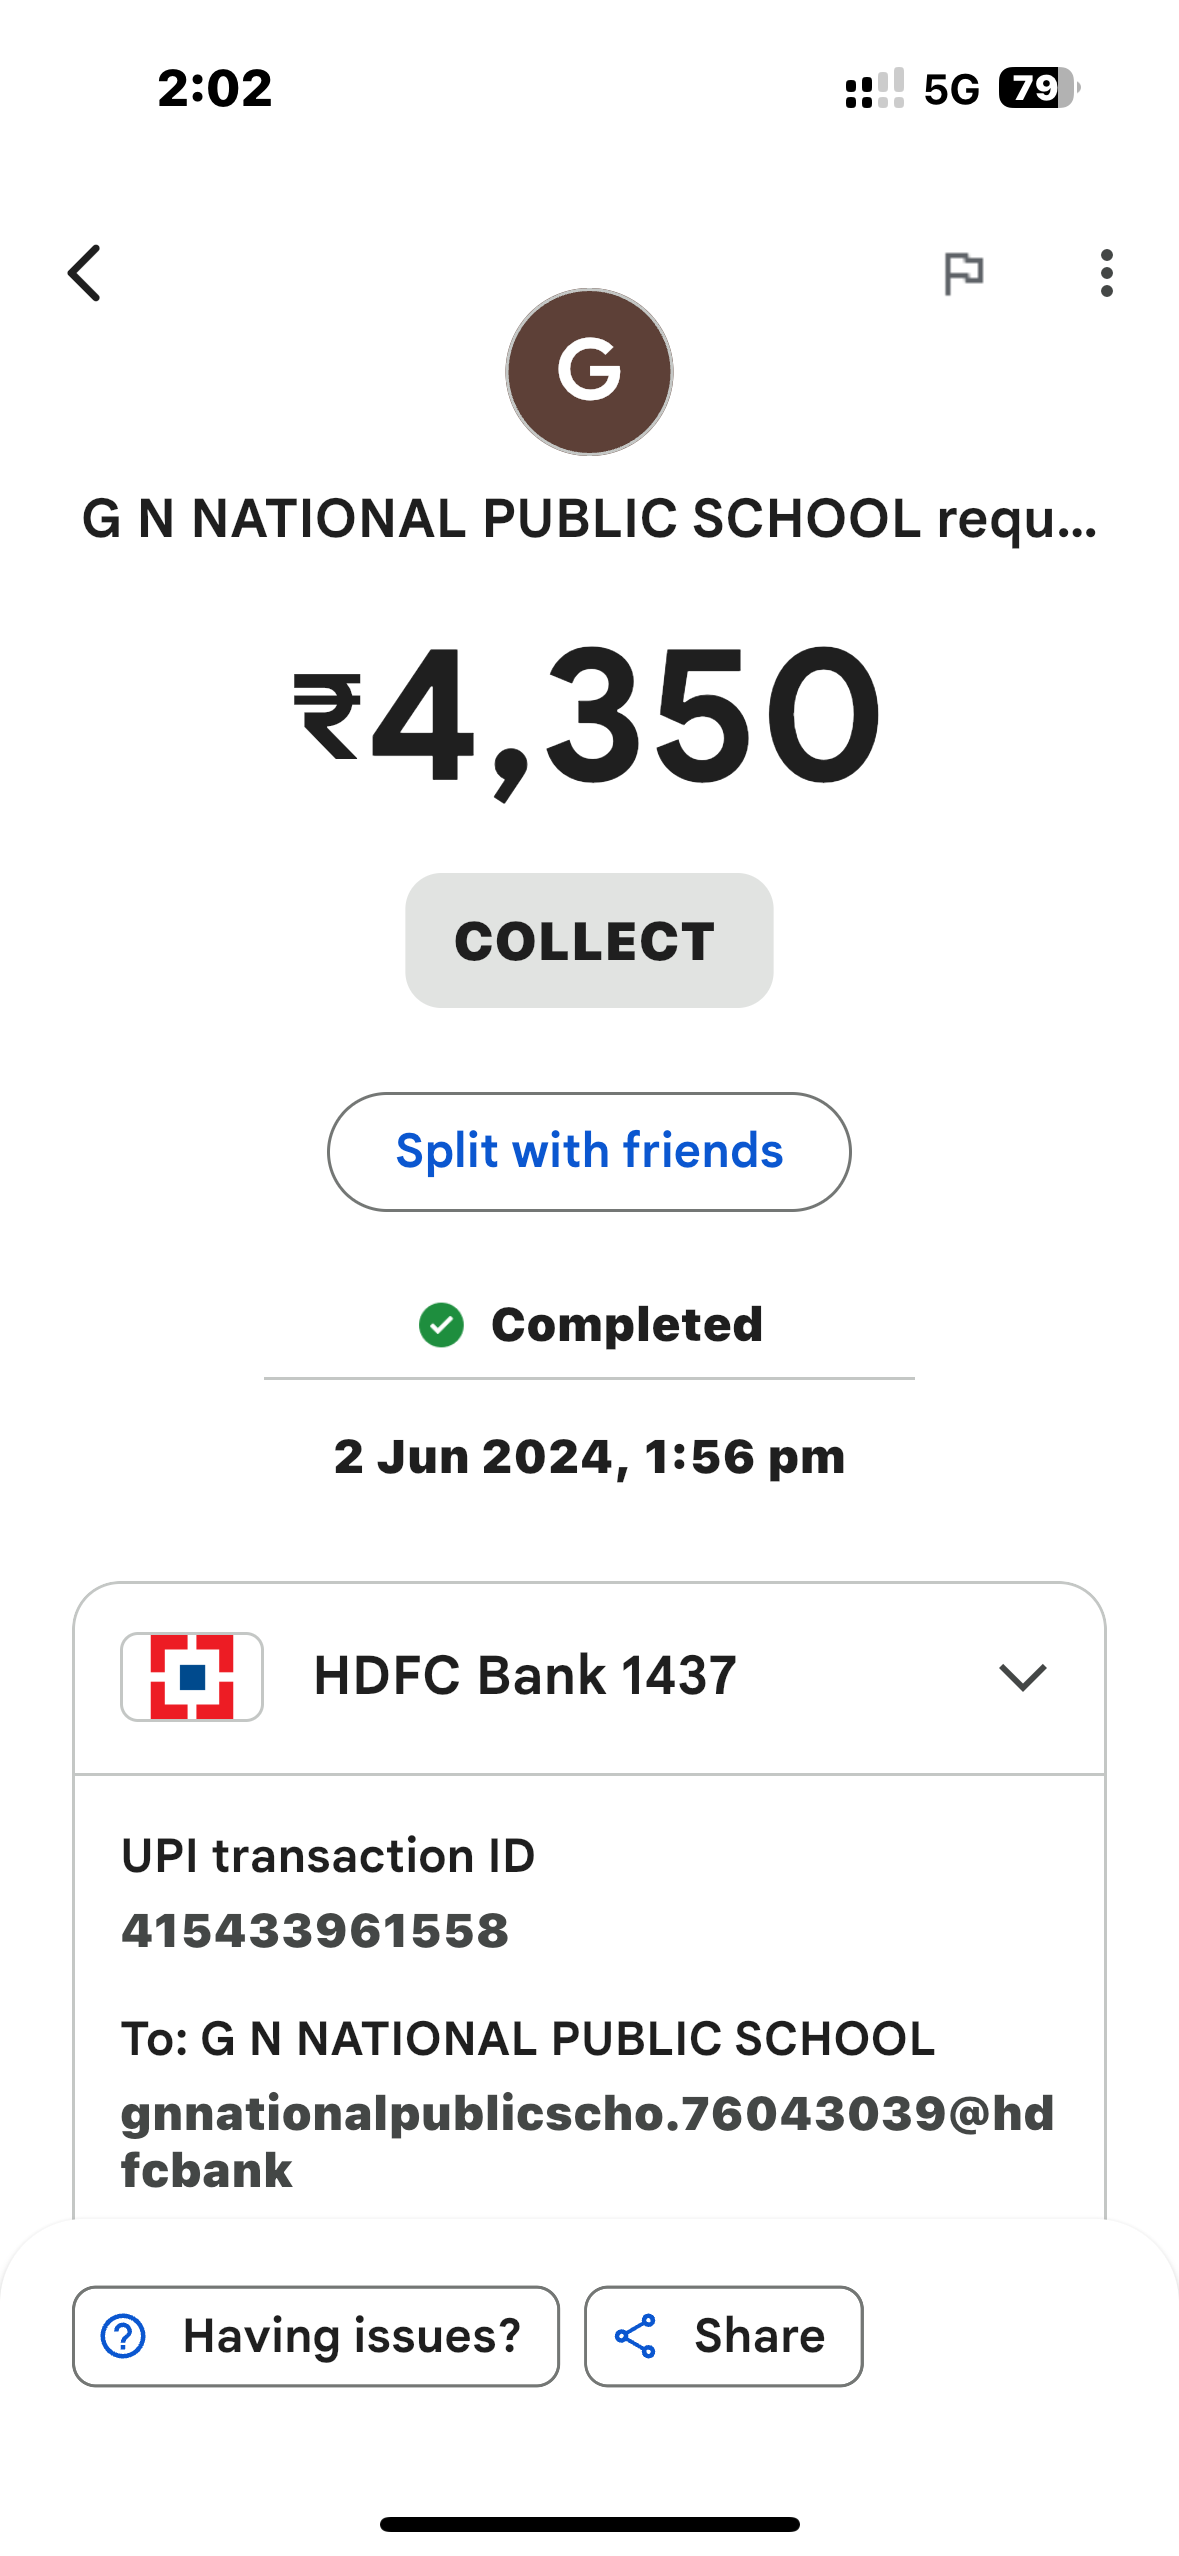Tap the ₹4,350 amount
The width and height of the screenshot is (1179, 2556).
(589, 717)
